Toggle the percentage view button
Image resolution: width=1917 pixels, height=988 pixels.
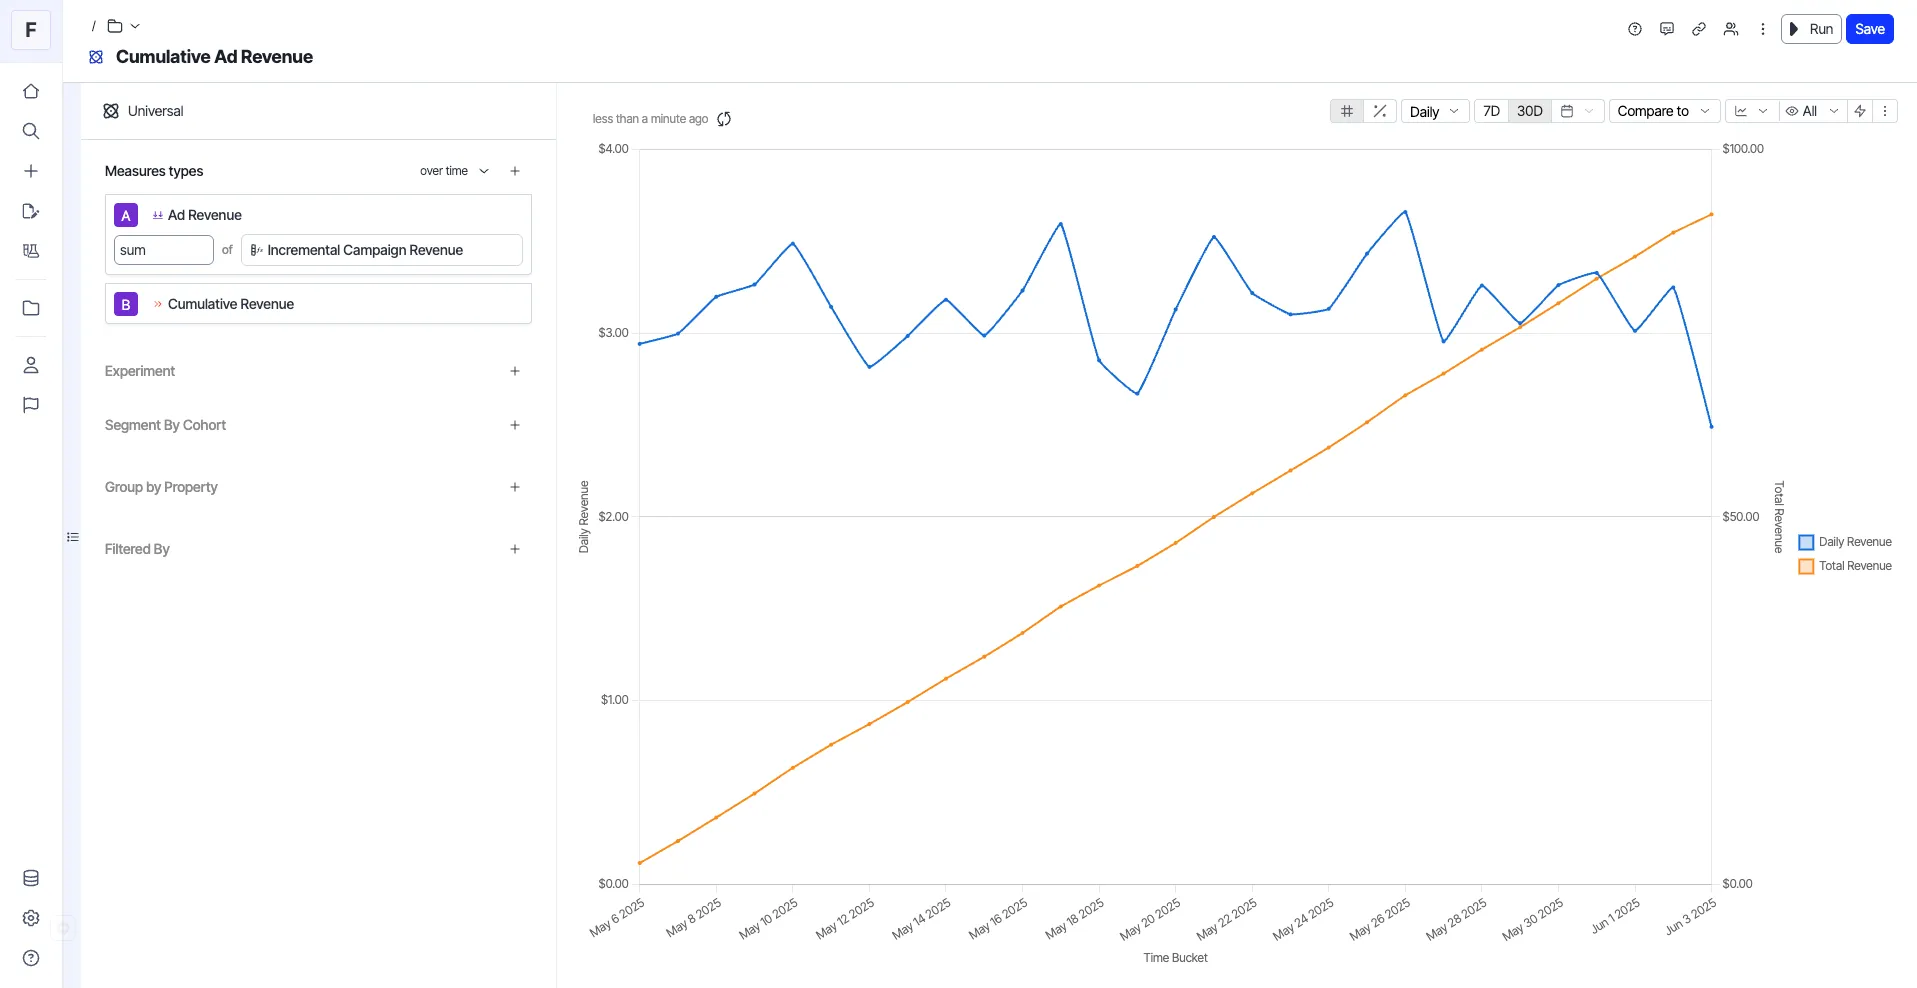coord(1380,111)
